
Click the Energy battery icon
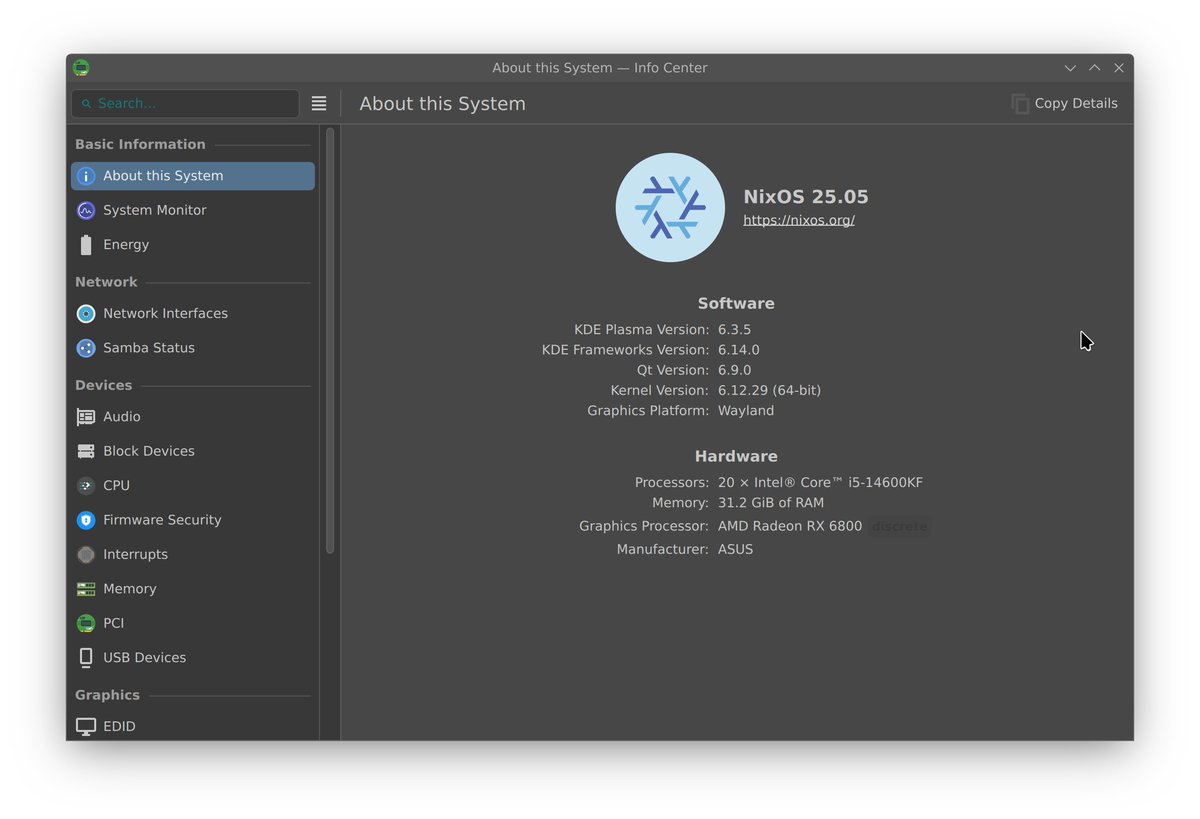pos(86,245)
